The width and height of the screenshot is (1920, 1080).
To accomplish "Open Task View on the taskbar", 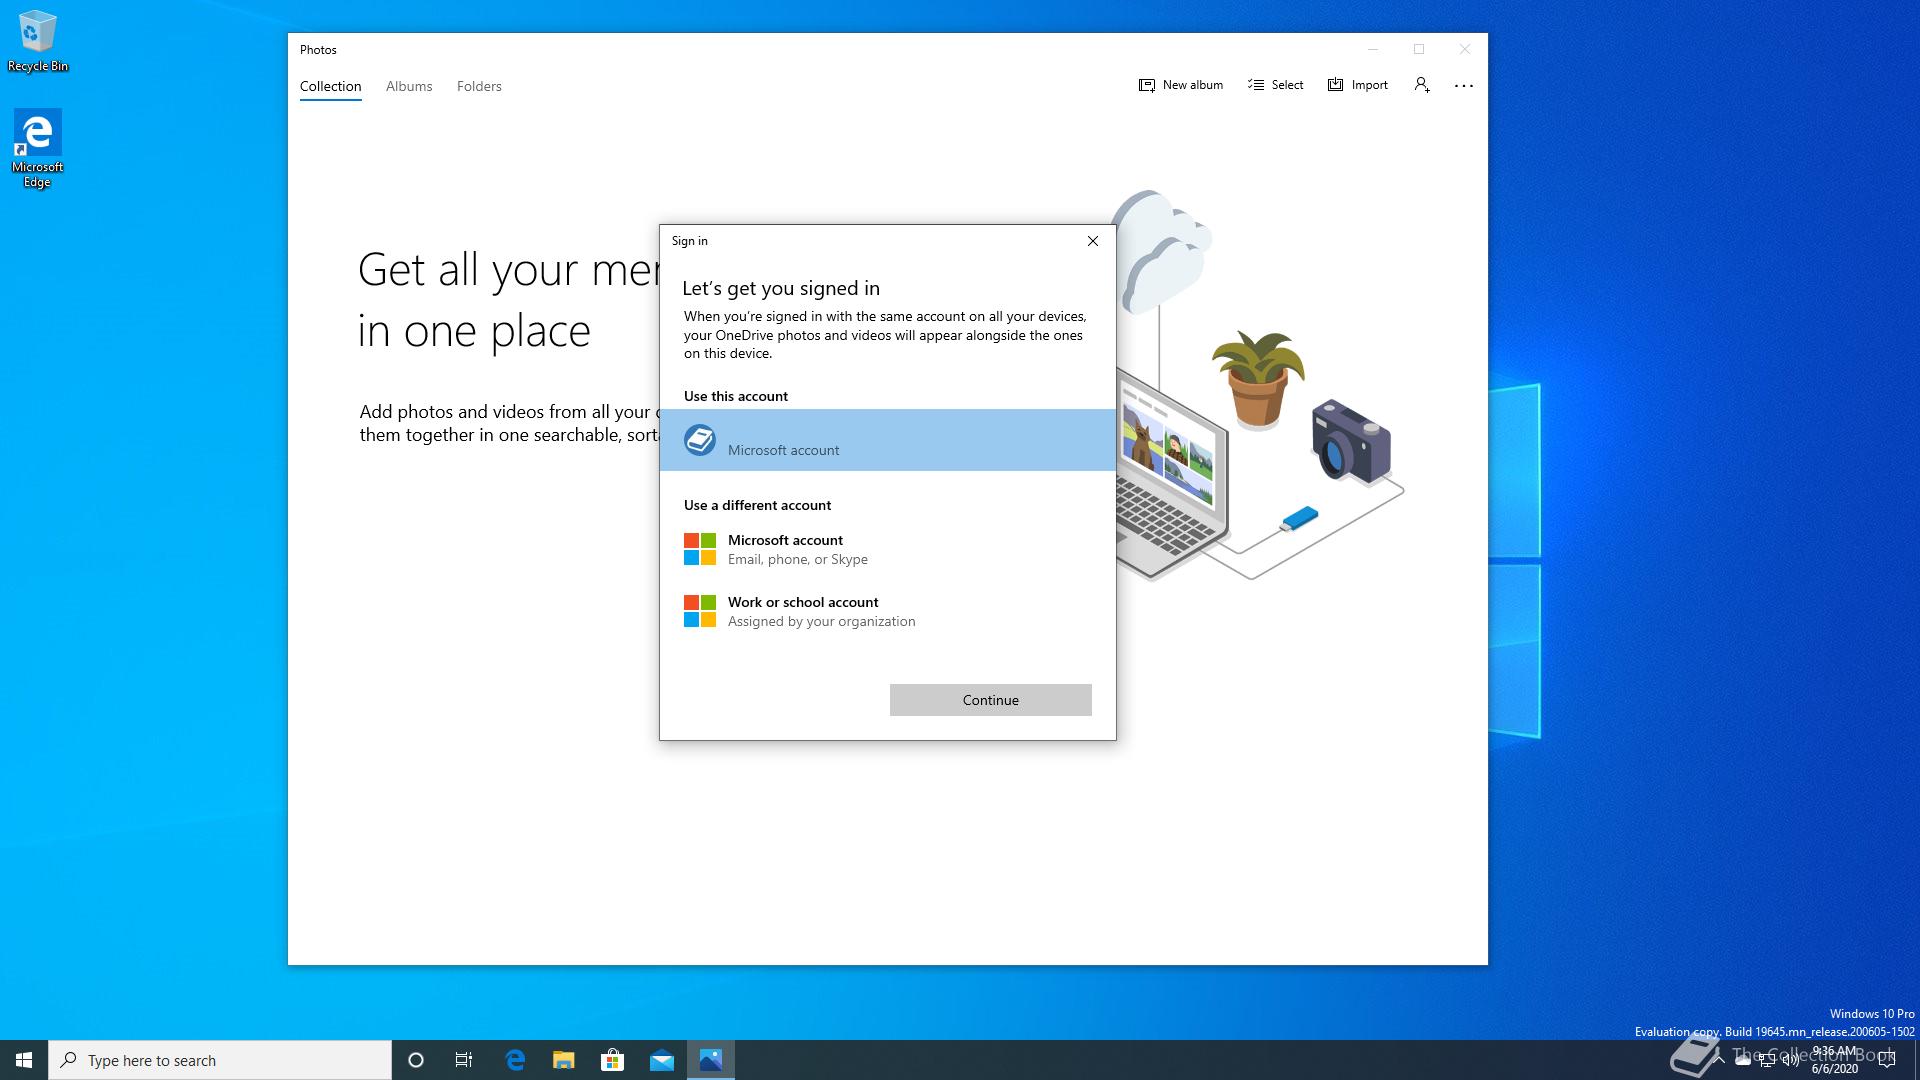I will click(464, 1060).
